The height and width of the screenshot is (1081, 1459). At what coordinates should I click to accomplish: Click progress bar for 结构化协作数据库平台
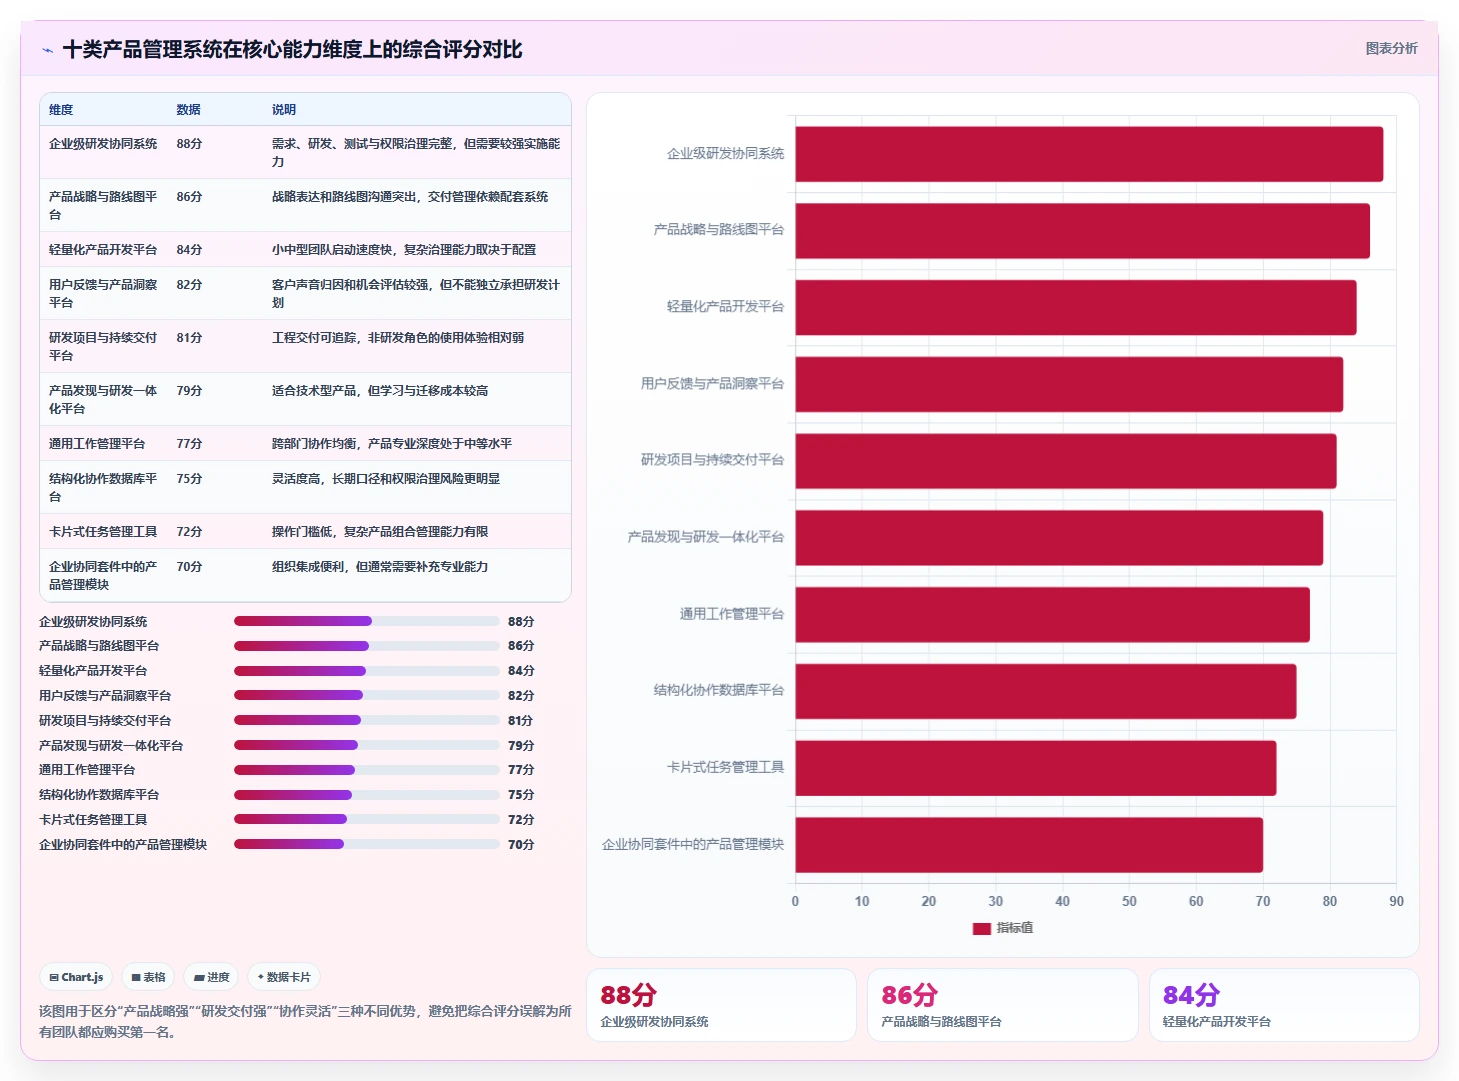366,795
